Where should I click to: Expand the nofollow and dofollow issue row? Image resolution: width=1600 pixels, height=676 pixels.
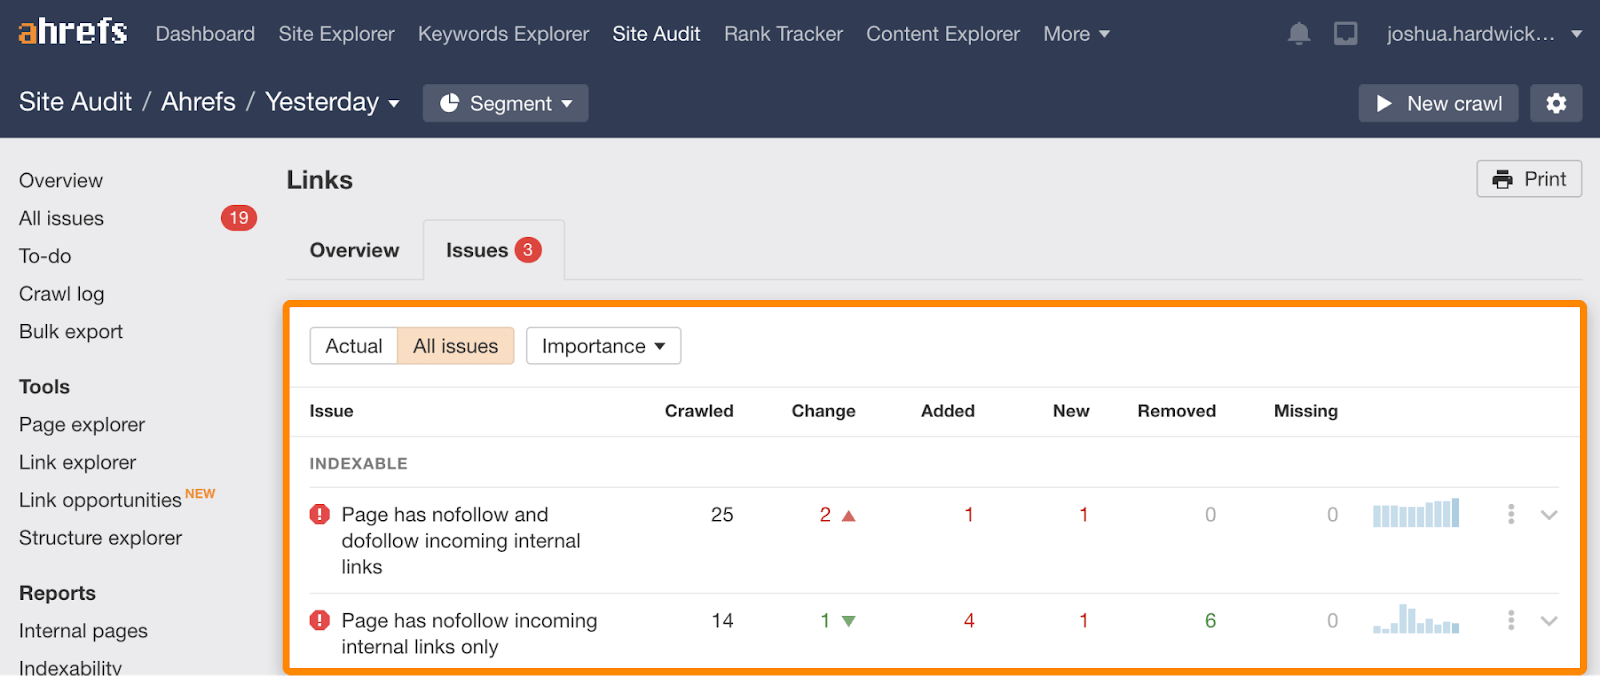1549,515
